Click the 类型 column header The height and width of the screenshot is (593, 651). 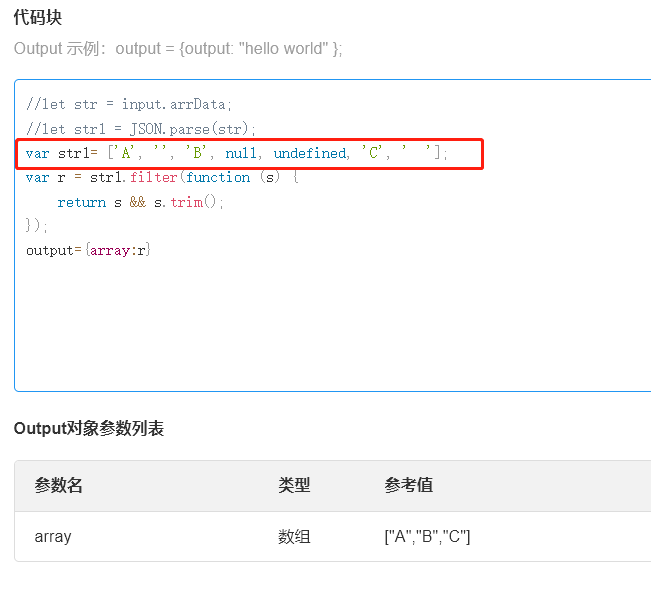[294, 486]
